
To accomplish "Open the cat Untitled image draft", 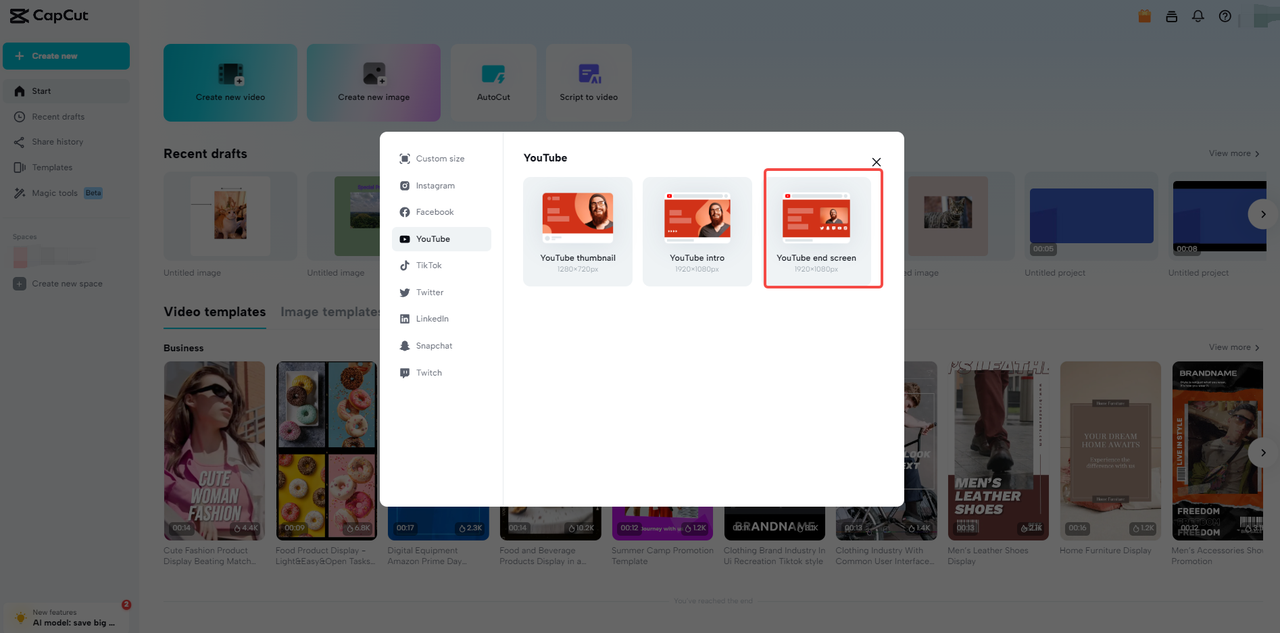I will pos(230,215).
